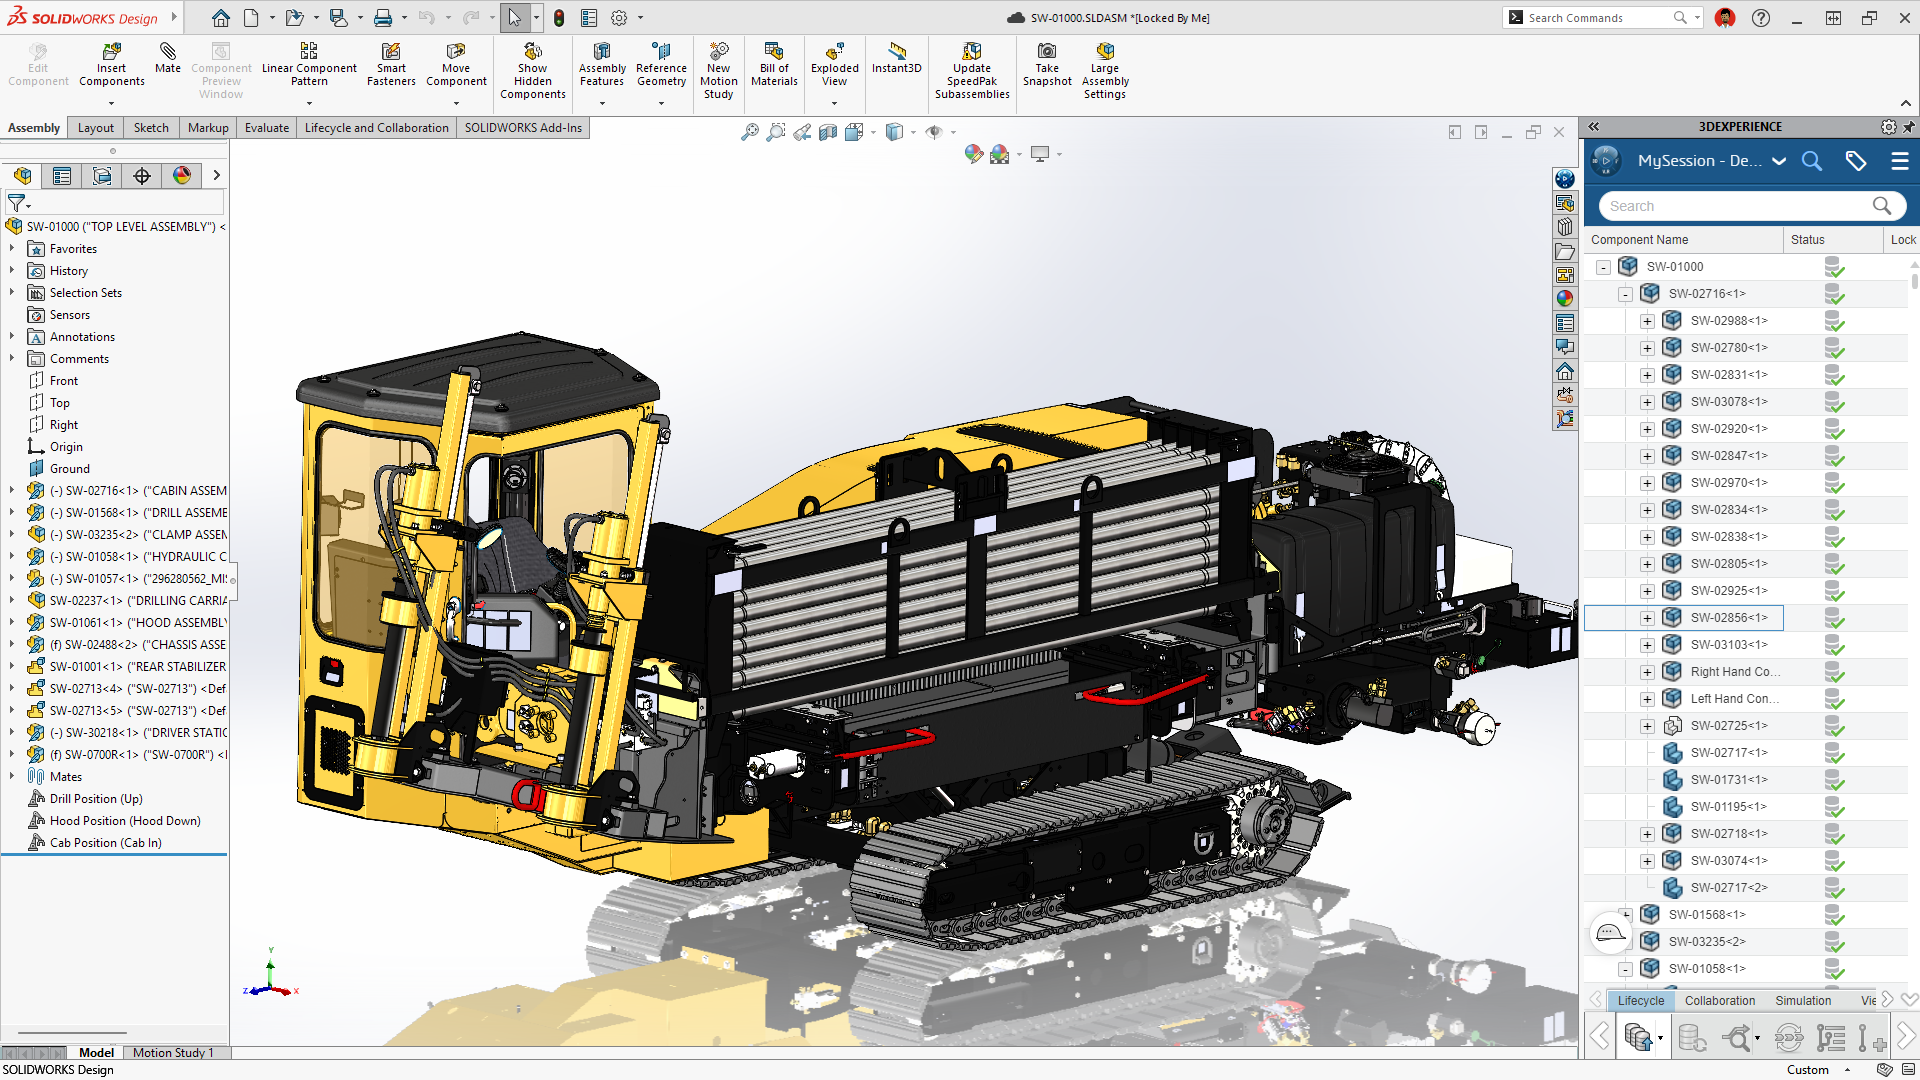1920x1080 pixels.
Task: Open the Motion Study 1 tab
Action: [173, 1053]
